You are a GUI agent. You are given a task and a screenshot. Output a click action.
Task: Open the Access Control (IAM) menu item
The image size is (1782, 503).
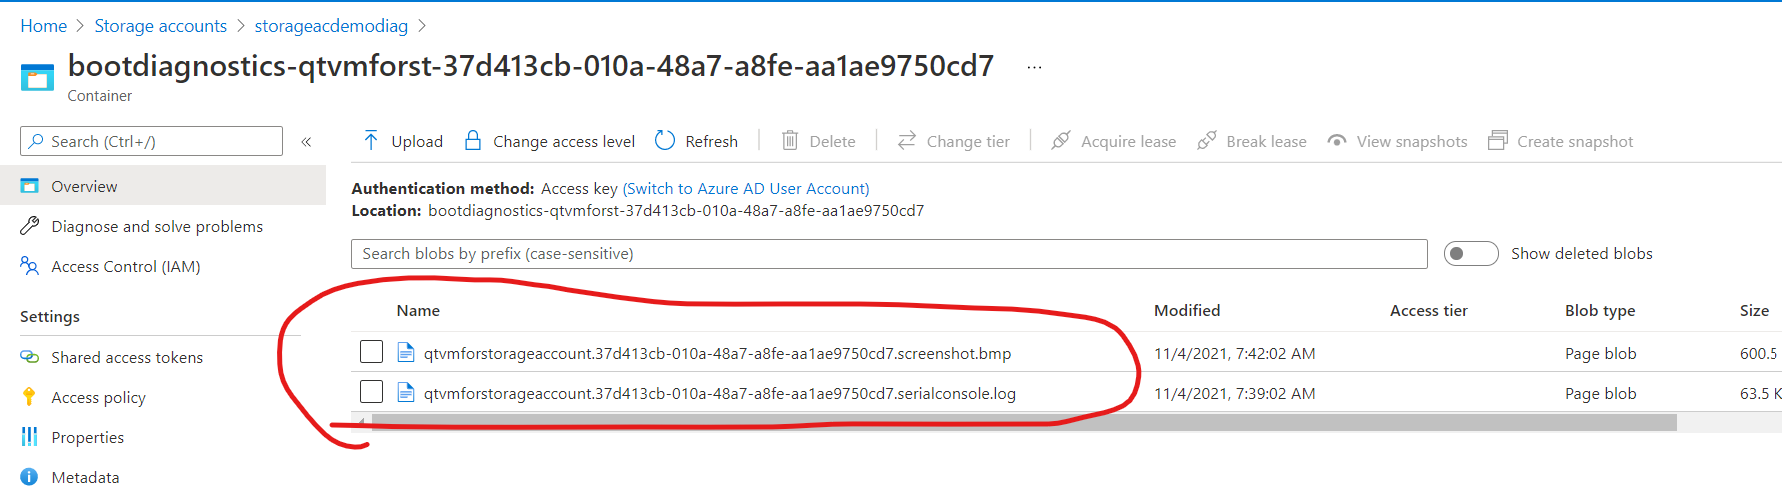pos(126,267)
